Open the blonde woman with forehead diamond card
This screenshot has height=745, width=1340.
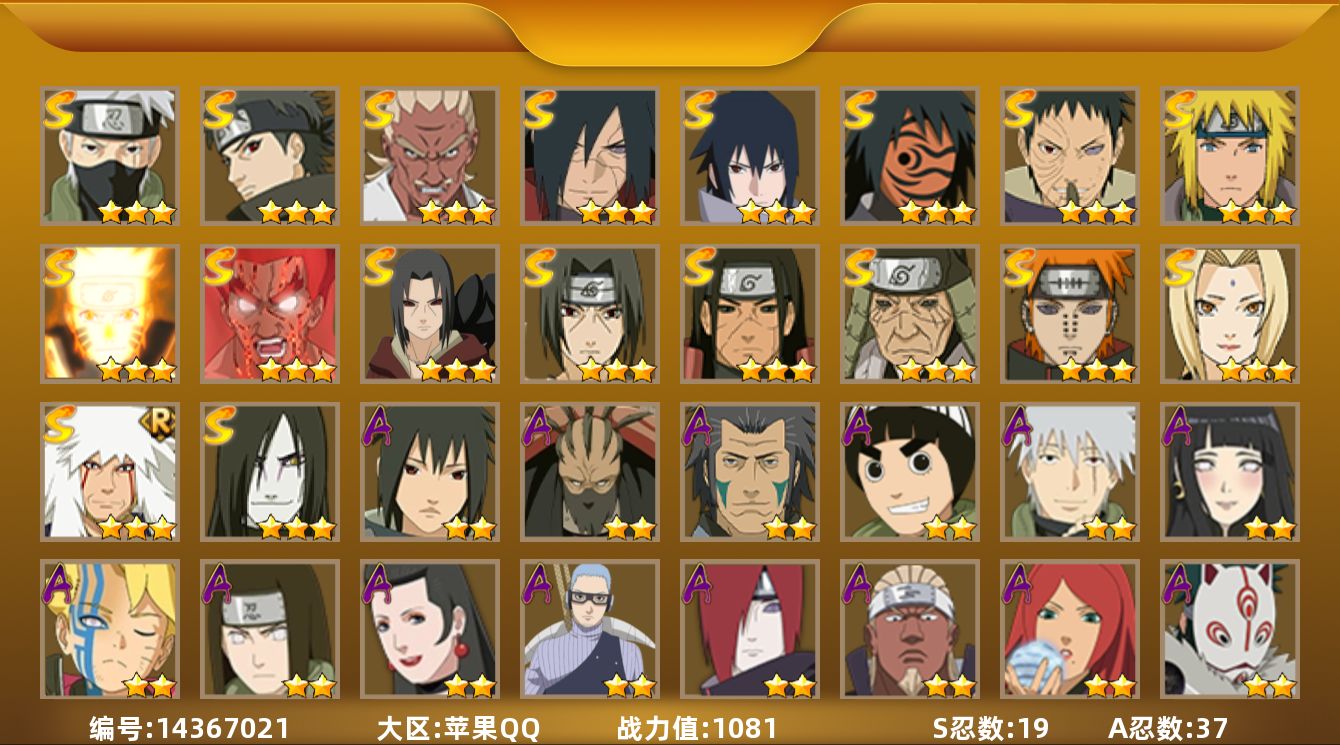pyautogui.click(x=1230, y=314)
